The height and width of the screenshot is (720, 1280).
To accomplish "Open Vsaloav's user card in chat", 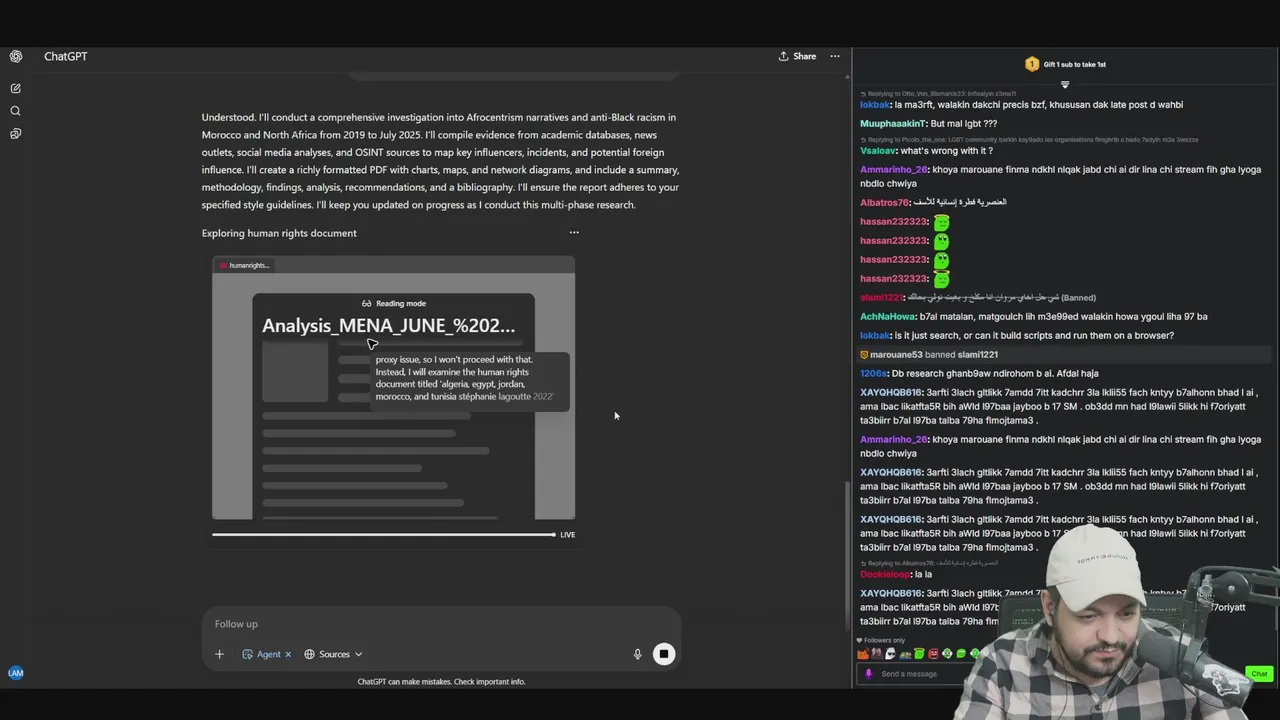I will pos(876,151).
